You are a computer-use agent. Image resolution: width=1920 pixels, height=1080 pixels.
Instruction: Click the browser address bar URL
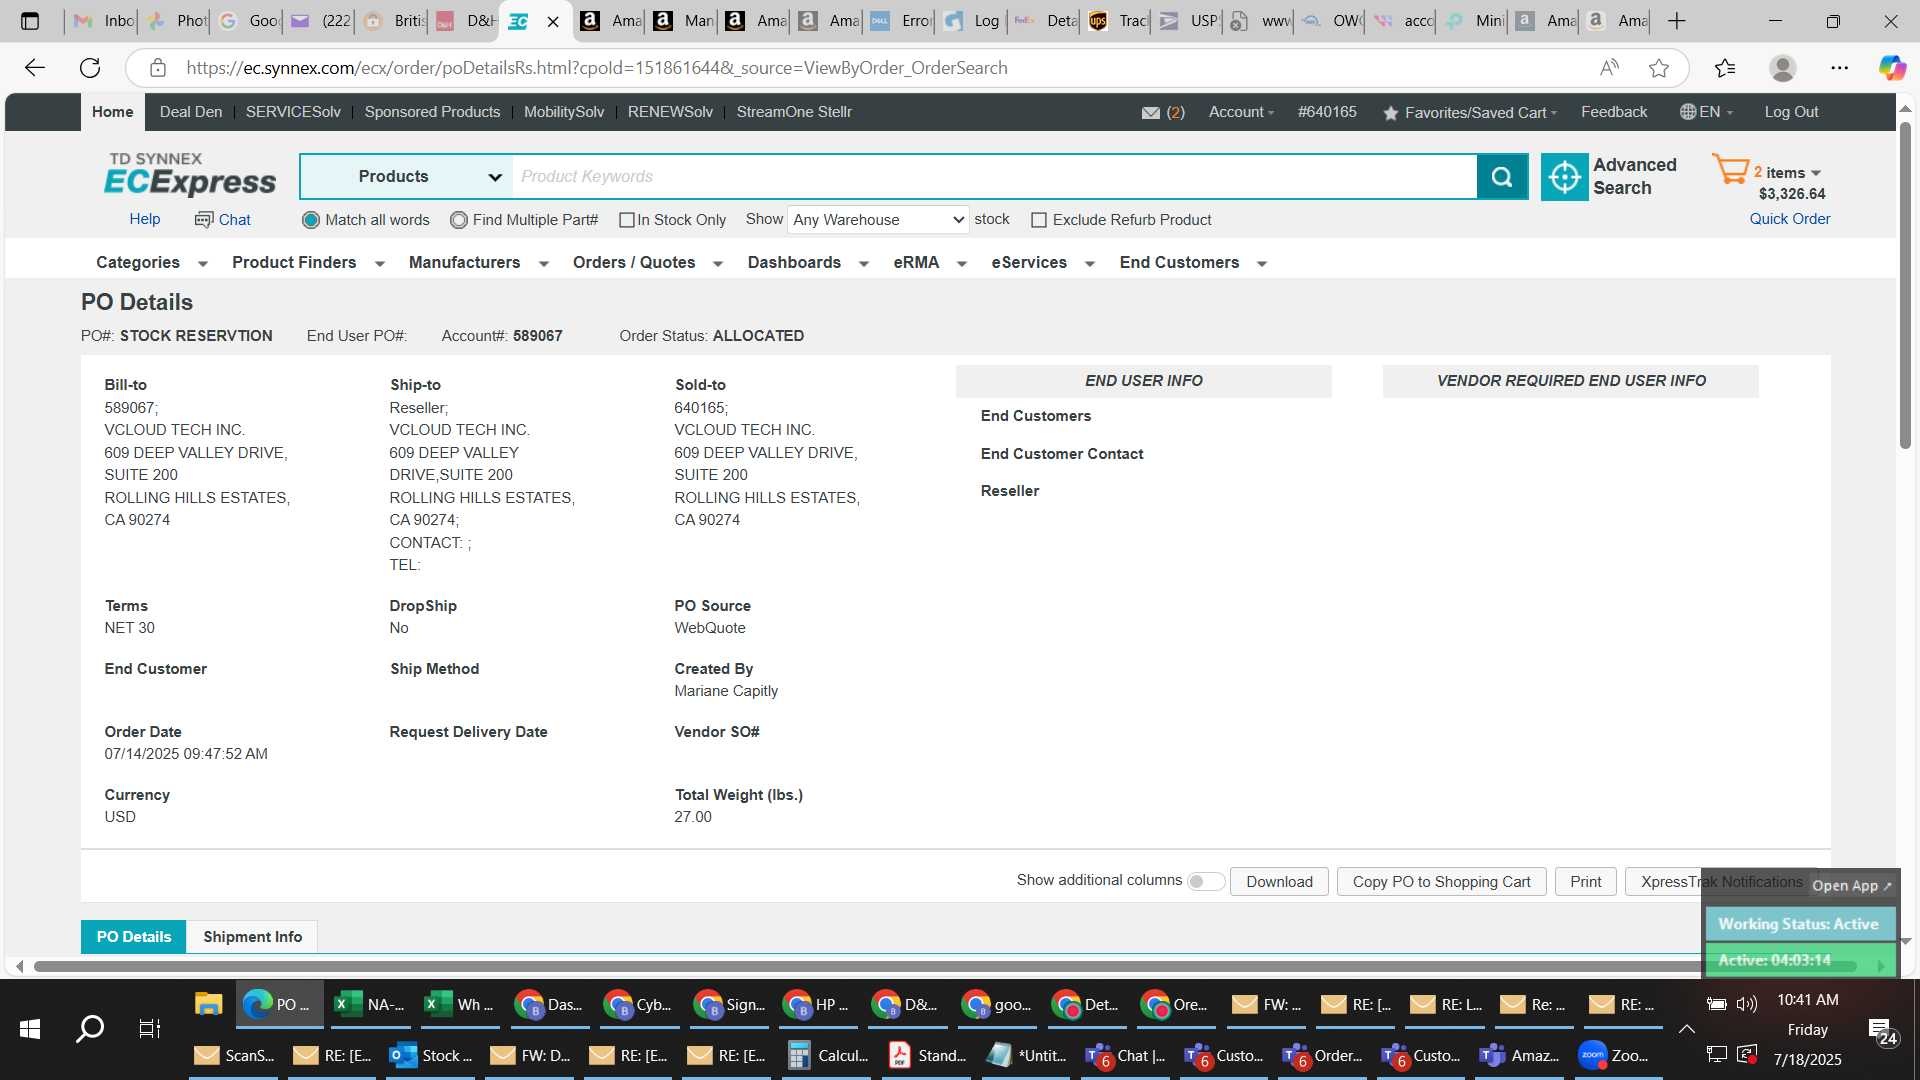tap(596, 68)
